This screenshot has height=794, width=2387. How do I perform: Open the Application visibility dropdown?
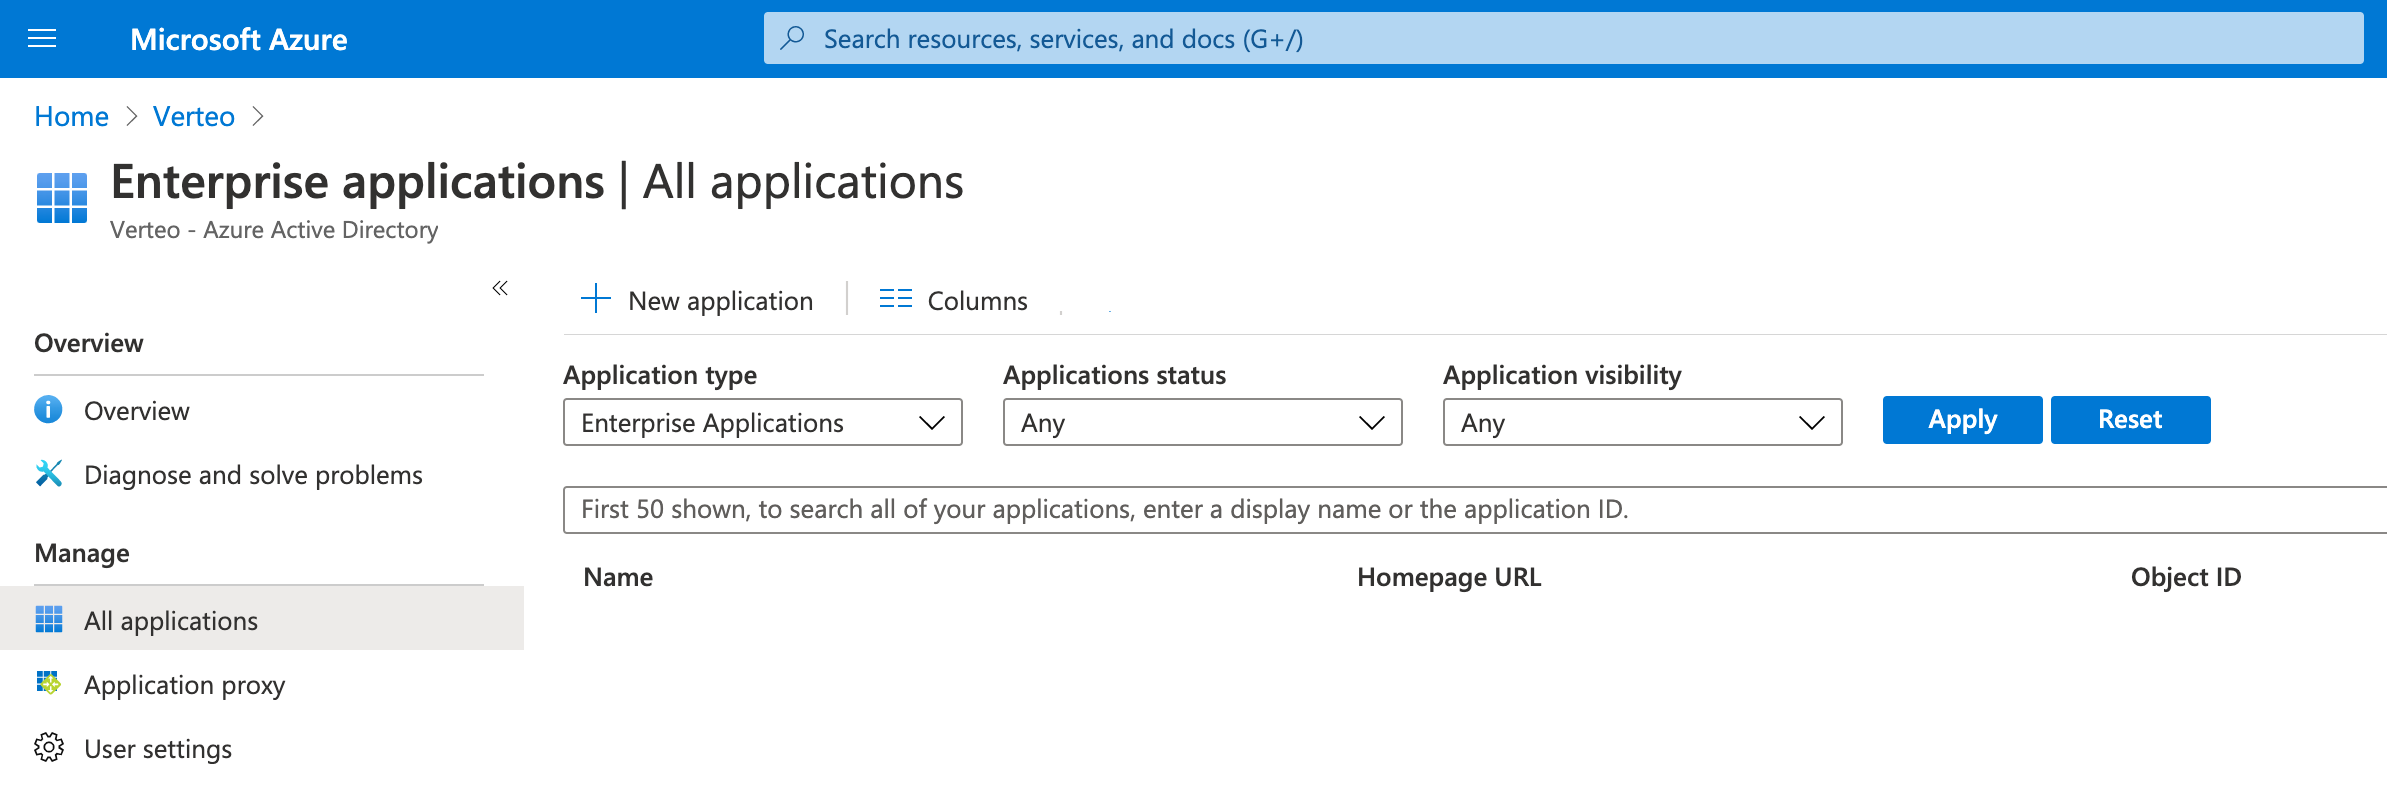(1643, 423)
